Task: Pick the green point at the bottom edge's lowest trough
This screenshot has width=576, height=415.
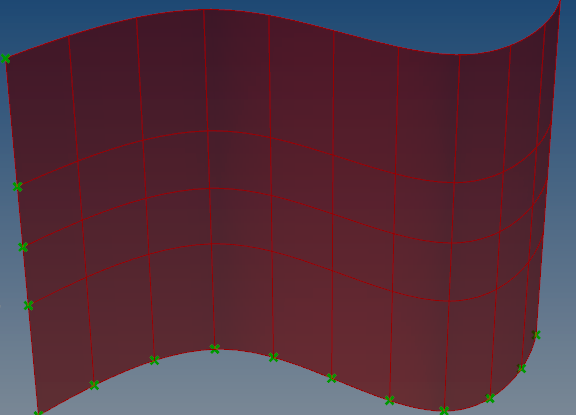Action: [x=444, y=410]
